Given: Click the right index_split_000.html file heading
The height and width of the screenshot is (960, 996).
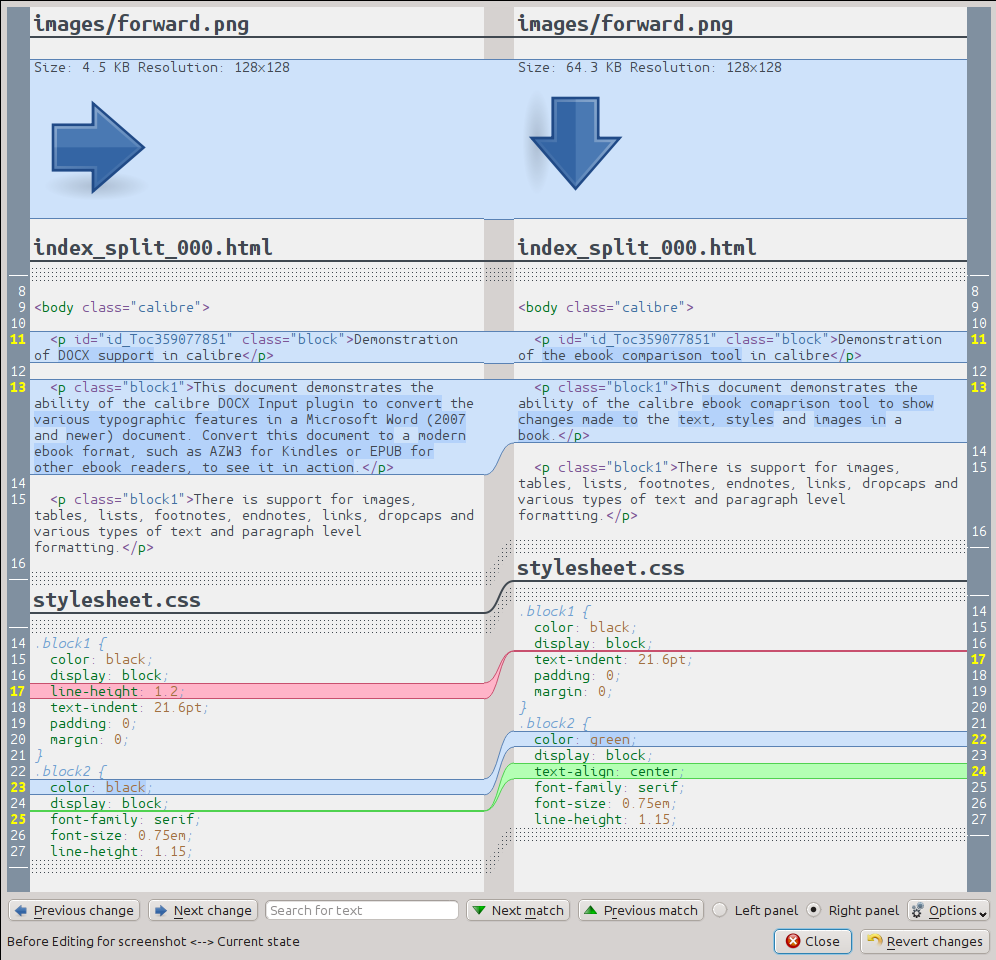Looking at the screenshot, I should click(x=636, y=247).
